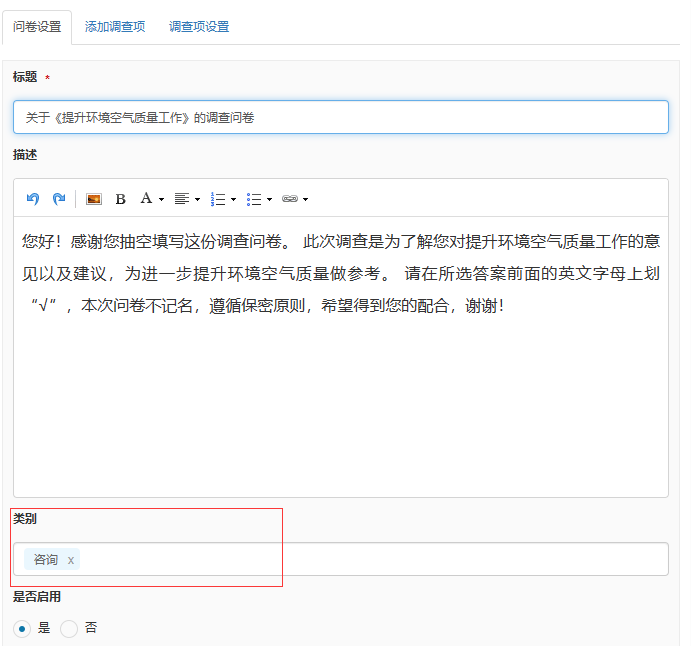Click the redo icon in editor toolbar
Screen dimensions: 691x646
tap(59, 199)
